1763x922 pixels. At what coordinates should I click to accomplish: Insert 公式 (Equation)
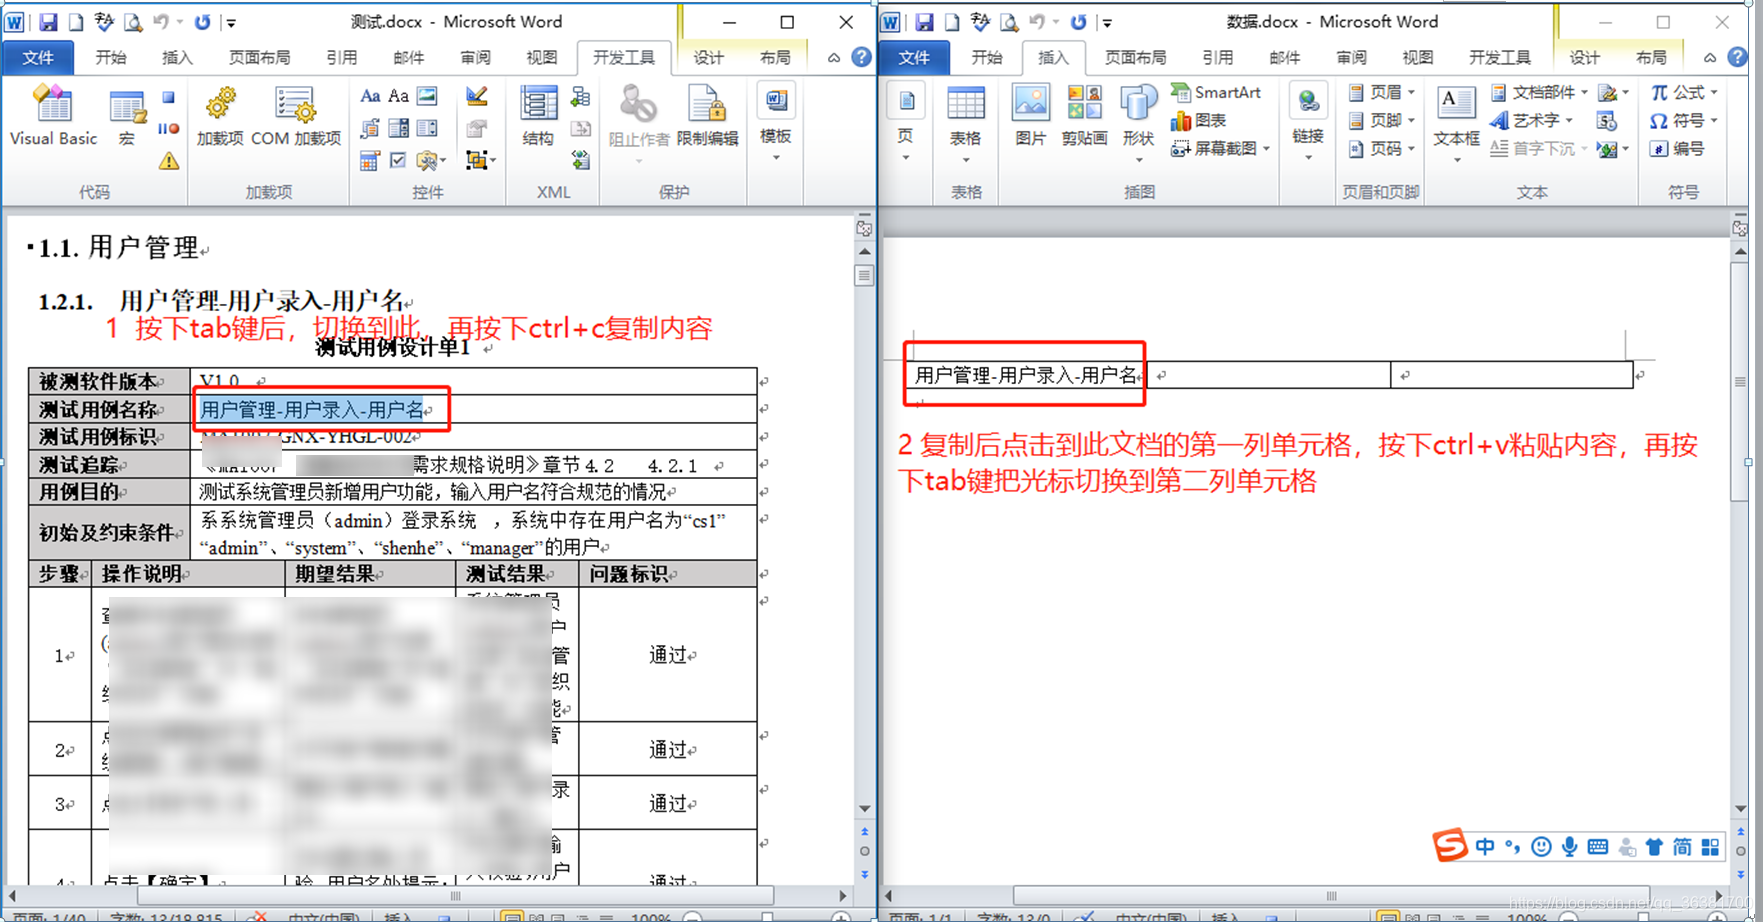1684,92
